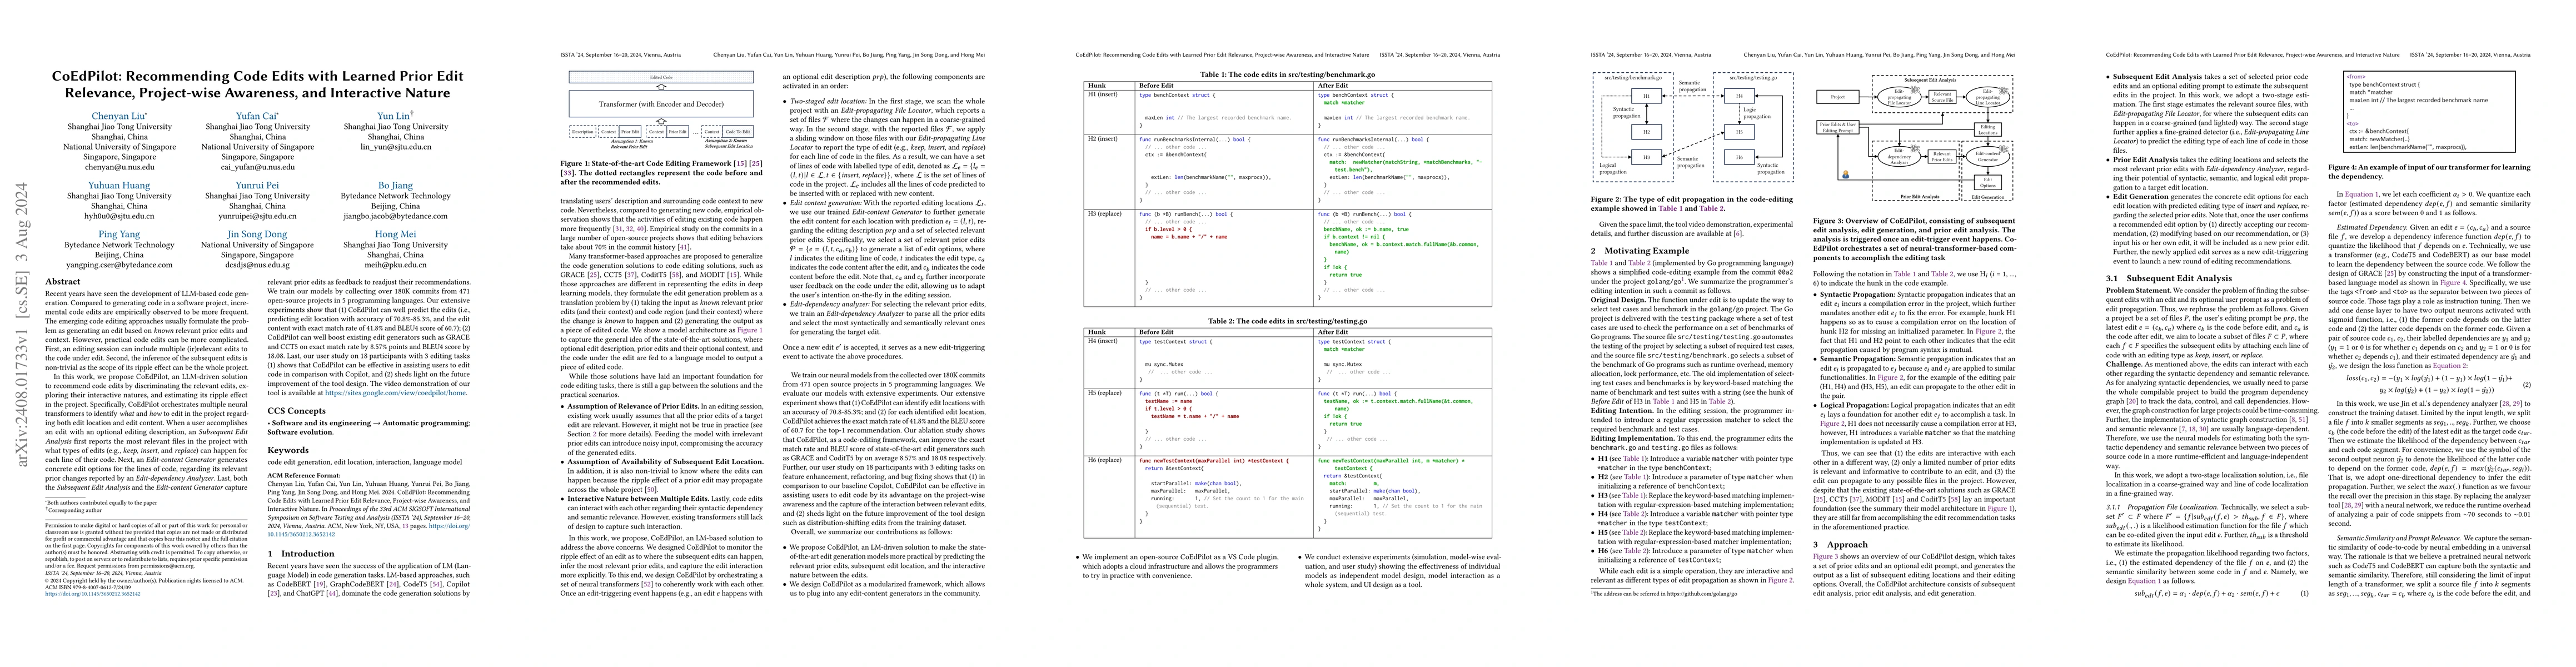
Task: Click the Figure 4 caption about transformer input example
Action: click(2431, 171)
